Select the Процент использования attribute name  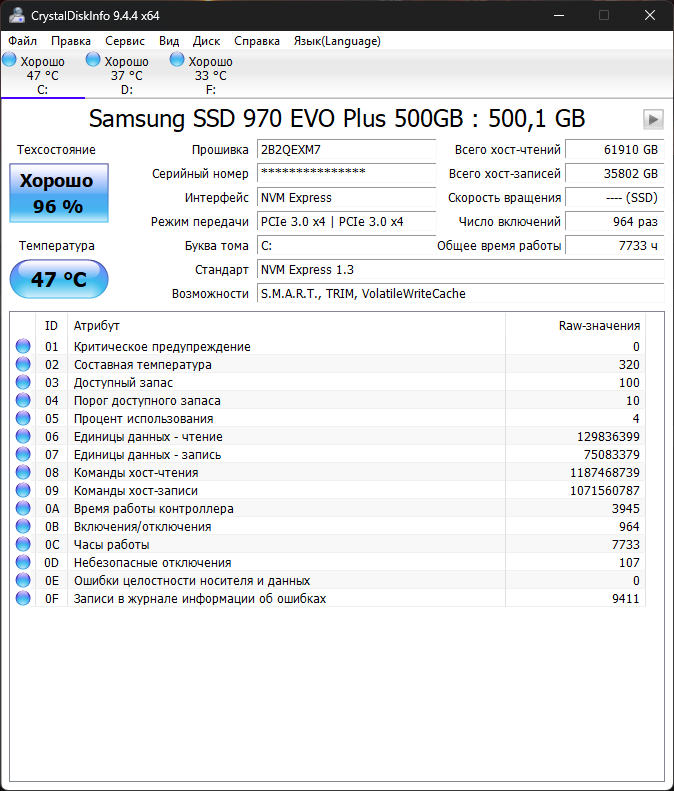tap(143, 419)
